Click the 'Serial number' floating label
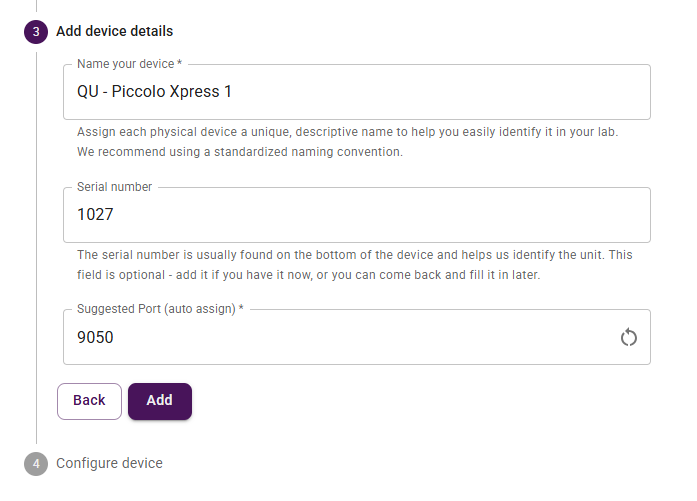The width and height of the screenshot is (697, 501). 116,187
